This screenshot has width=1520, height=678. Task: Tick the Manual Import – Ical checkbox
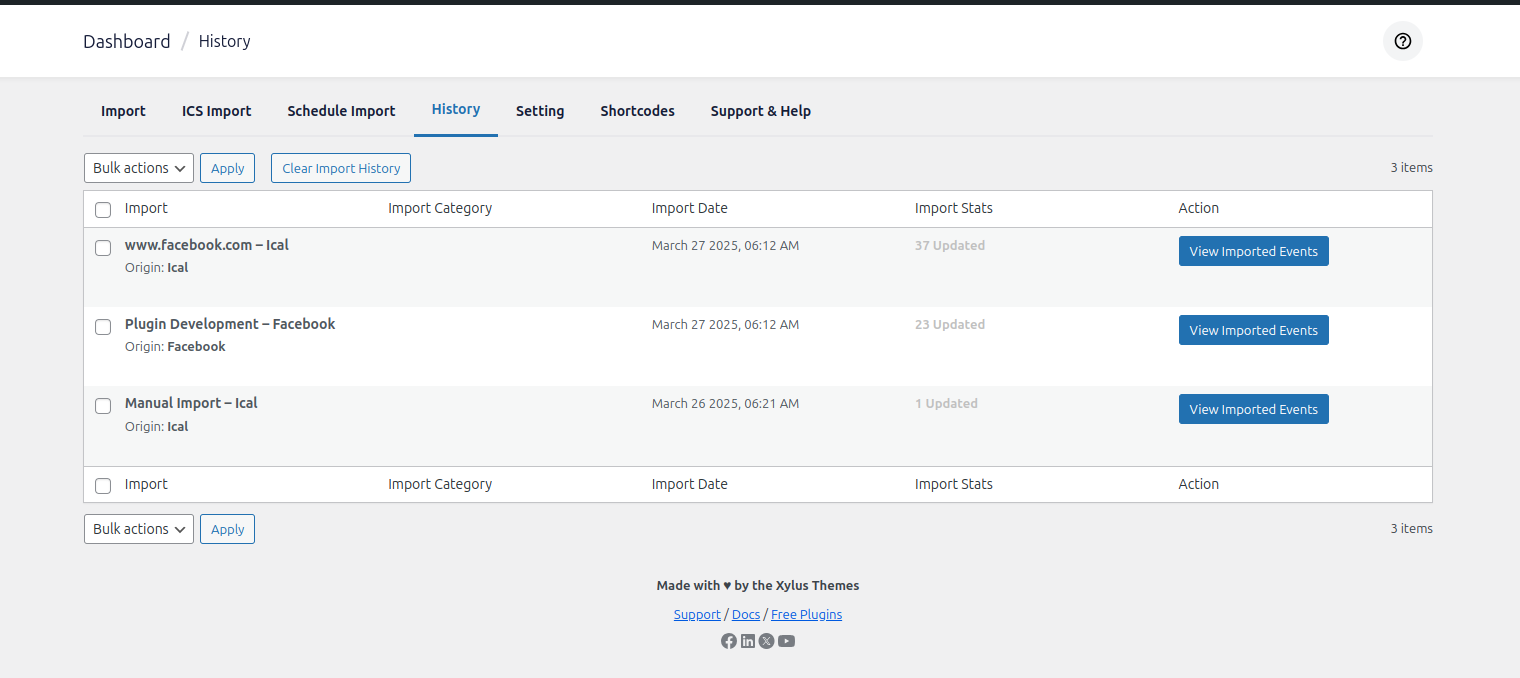click(x=103, y=406)
